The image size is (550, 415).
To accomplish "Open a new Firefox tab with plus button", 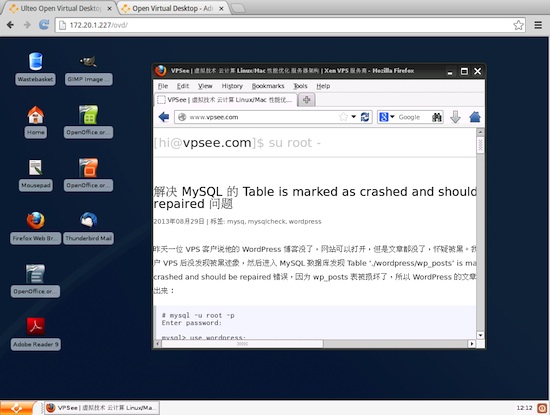I will 307,100.
